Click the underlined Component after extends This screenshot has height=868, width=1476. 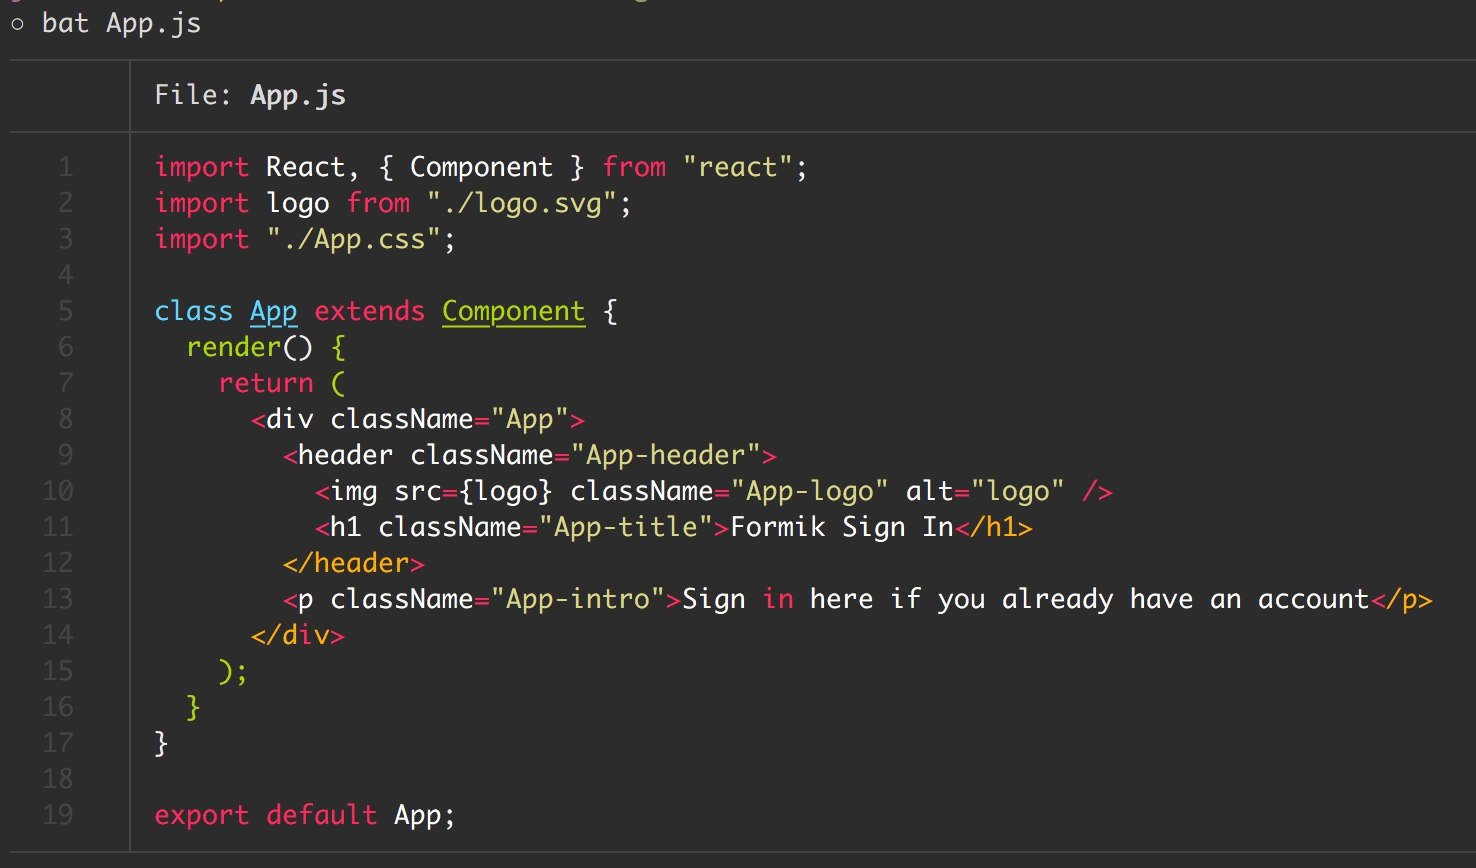coord(513,311)
